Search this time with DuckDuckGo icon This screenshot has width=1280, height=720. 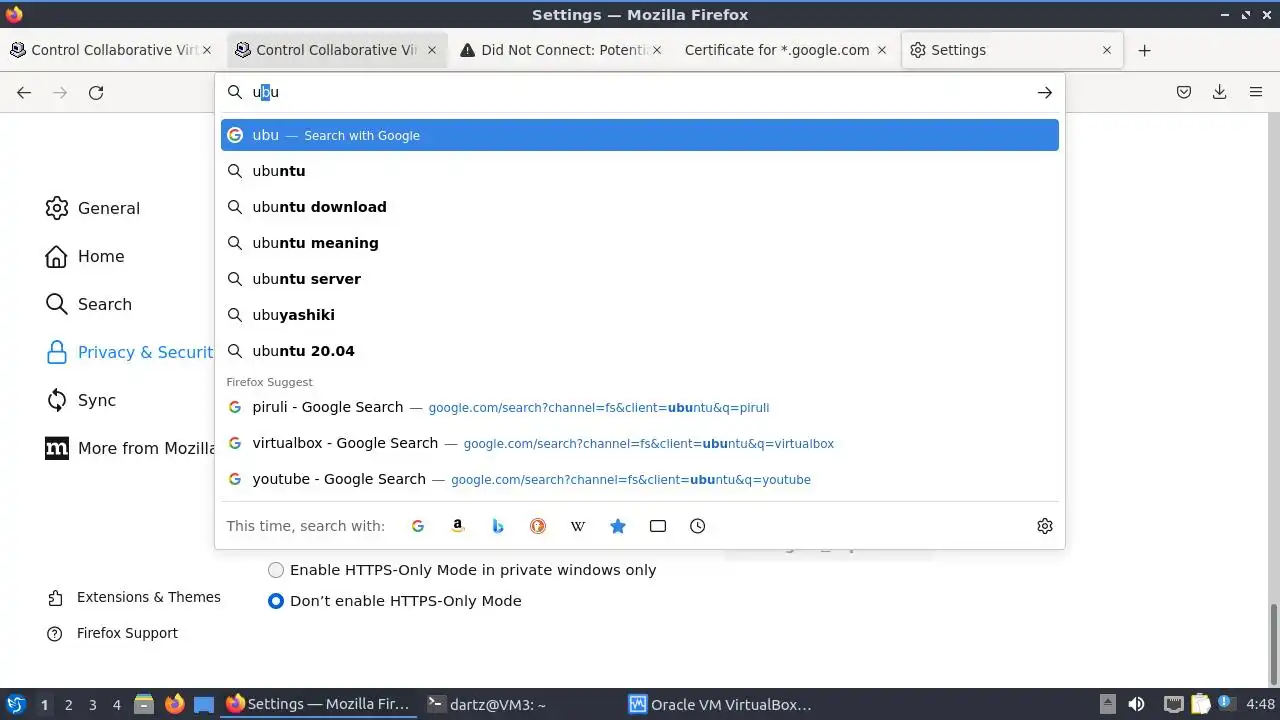tap(538, 526)
